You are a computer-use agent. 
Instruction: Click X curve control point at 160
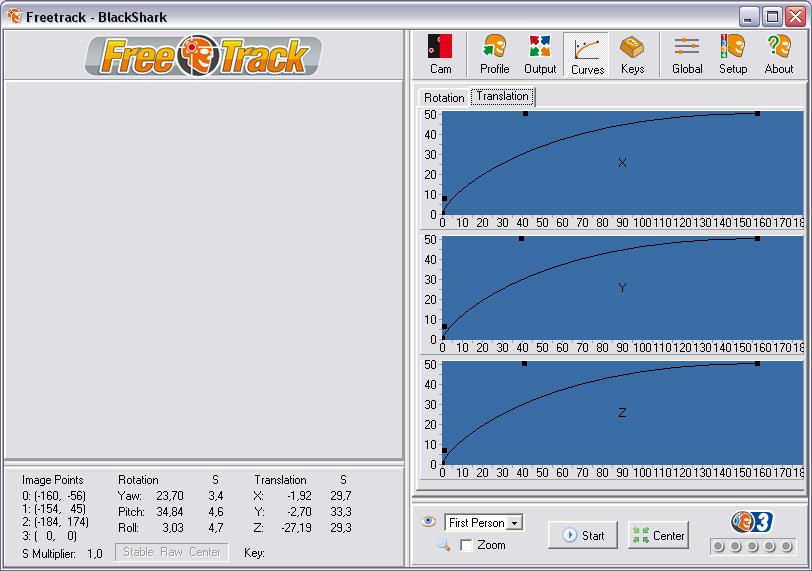click(757, 113)
